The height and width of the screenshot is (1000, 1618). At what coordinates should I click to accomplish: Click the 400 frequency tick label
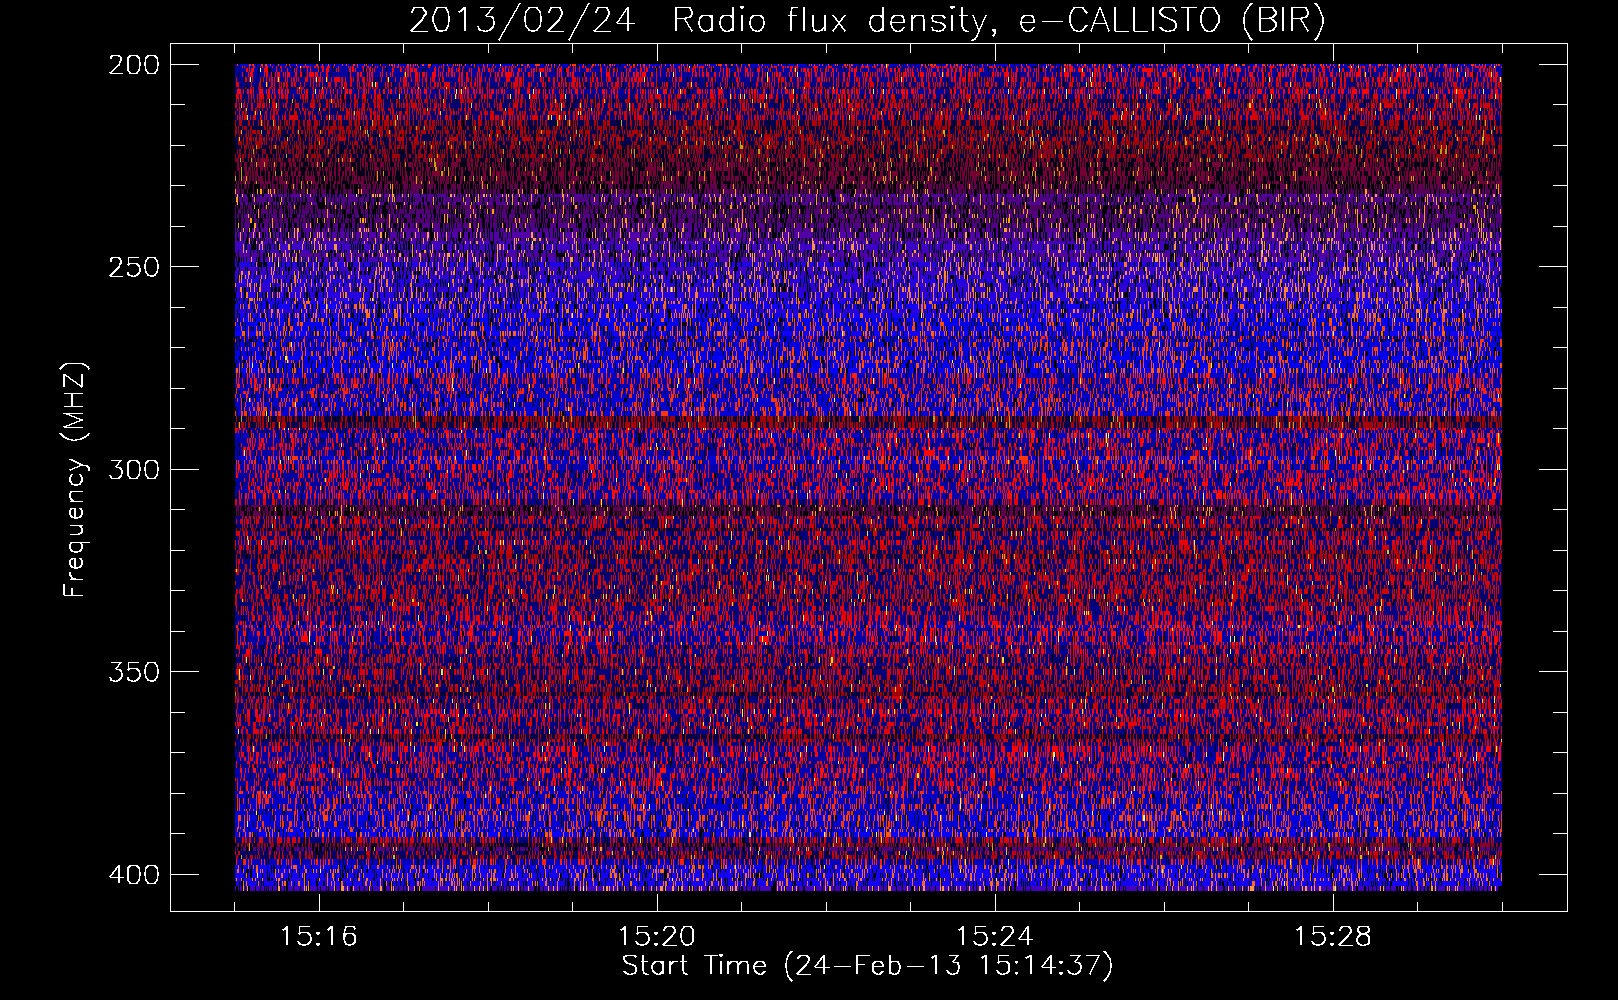[x=133, y=875]
